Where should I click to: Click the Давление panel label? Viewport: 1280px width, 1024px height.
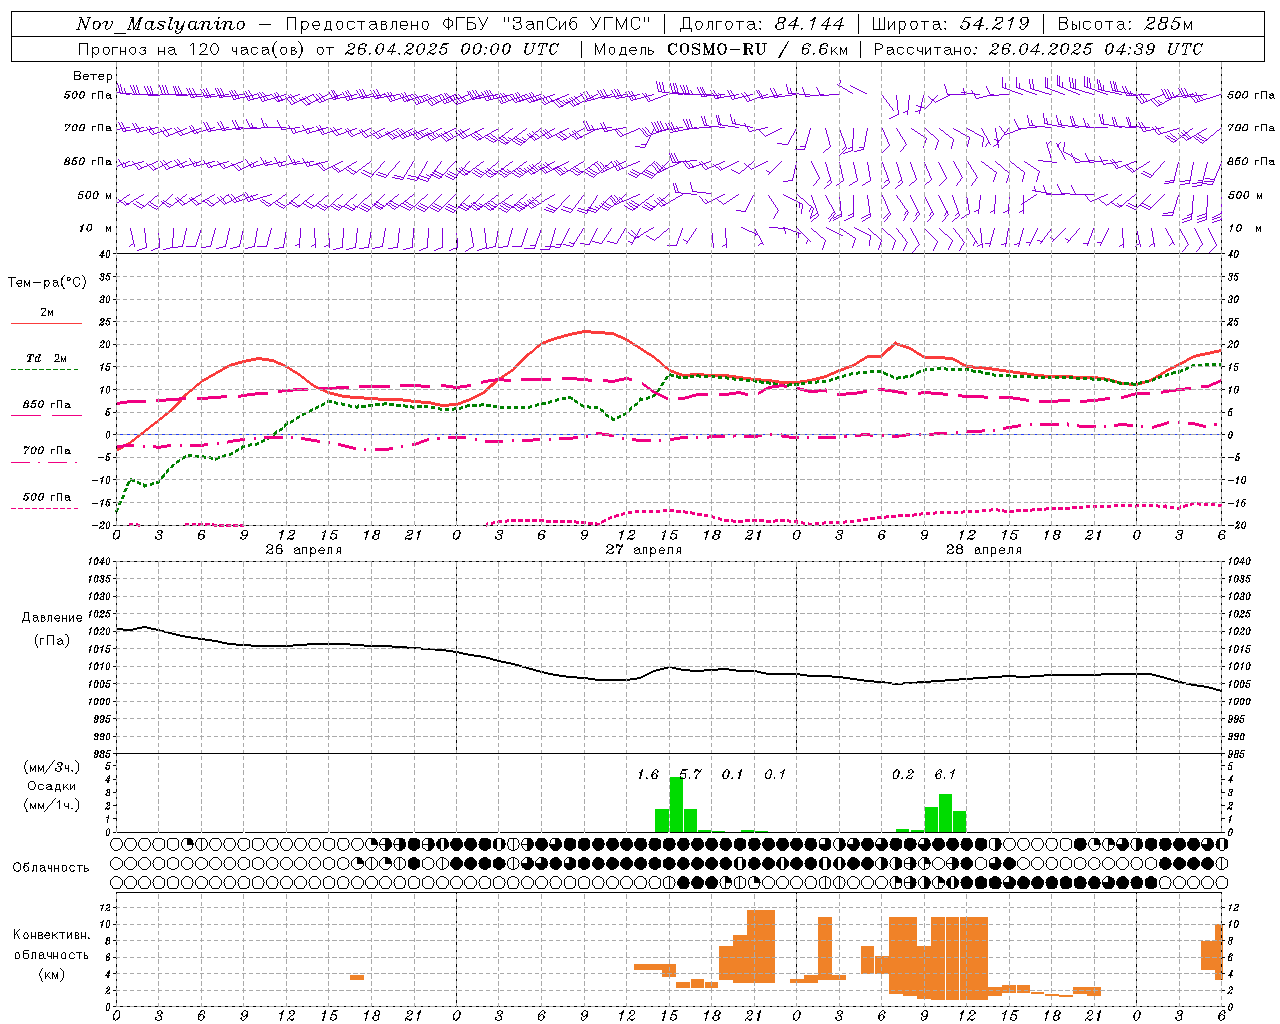point(52,618)
